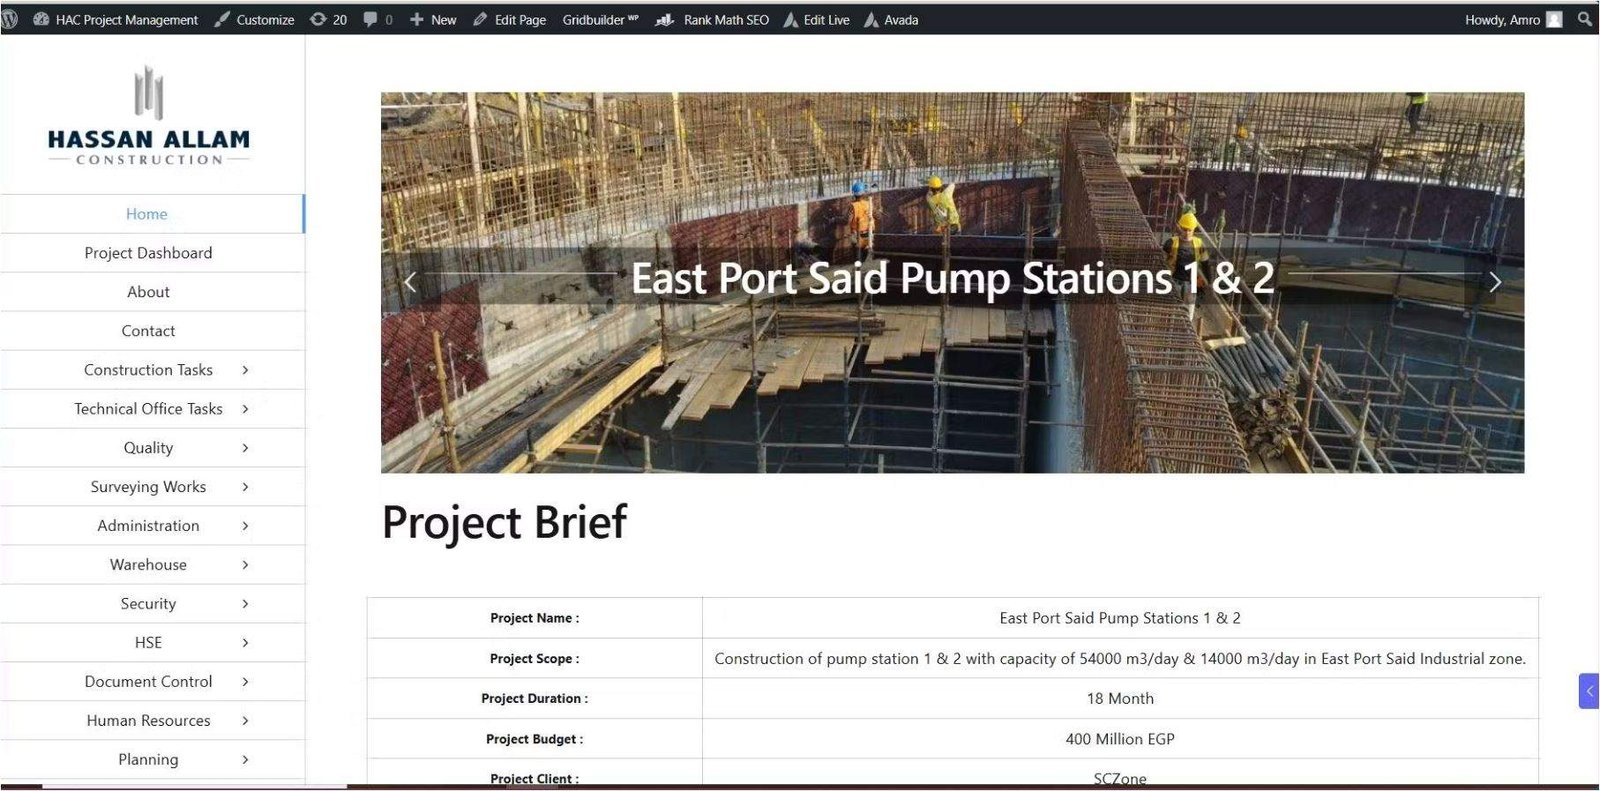1600x791 pixels.
Task: Open the About page from sidebar
Action: click(x=148, y=292)
